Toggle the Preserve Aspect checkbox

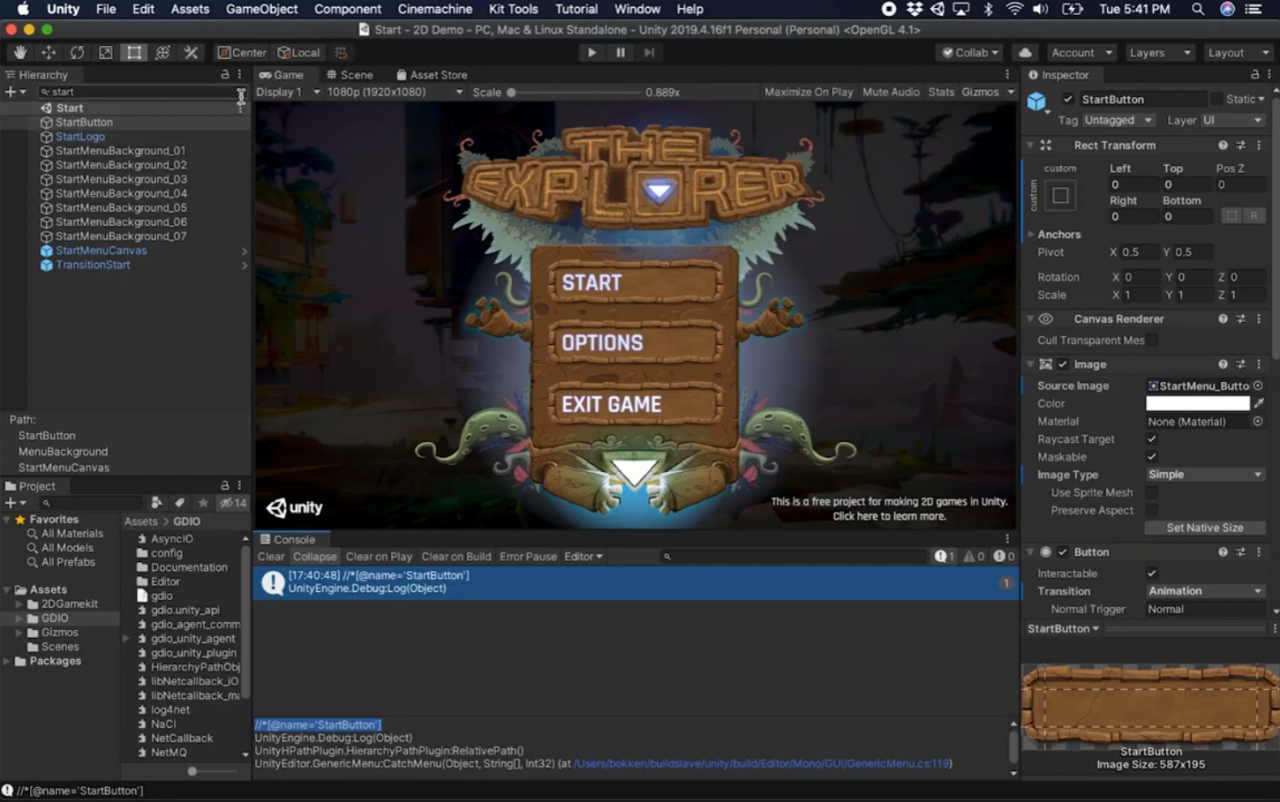point(1152,510)
